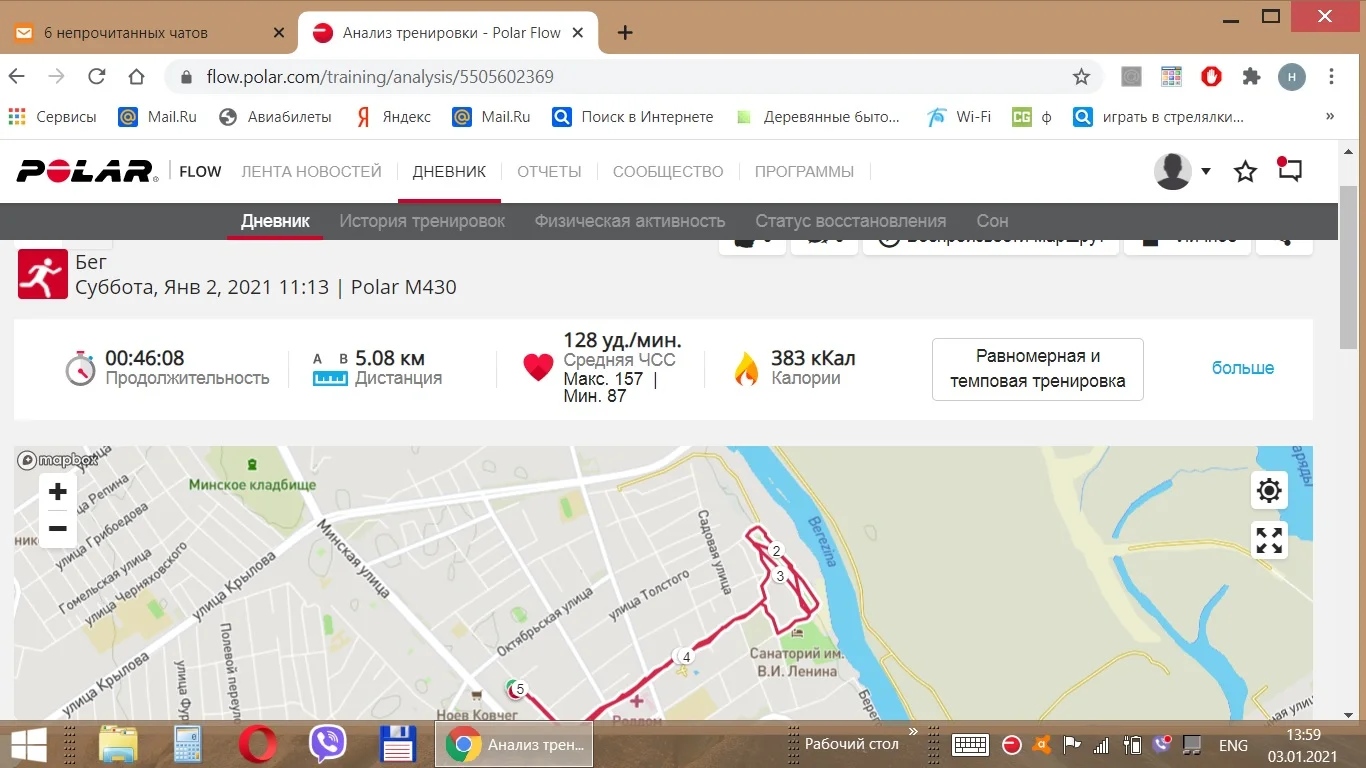
Task: Click the больше link
Action: [1243, 368]
